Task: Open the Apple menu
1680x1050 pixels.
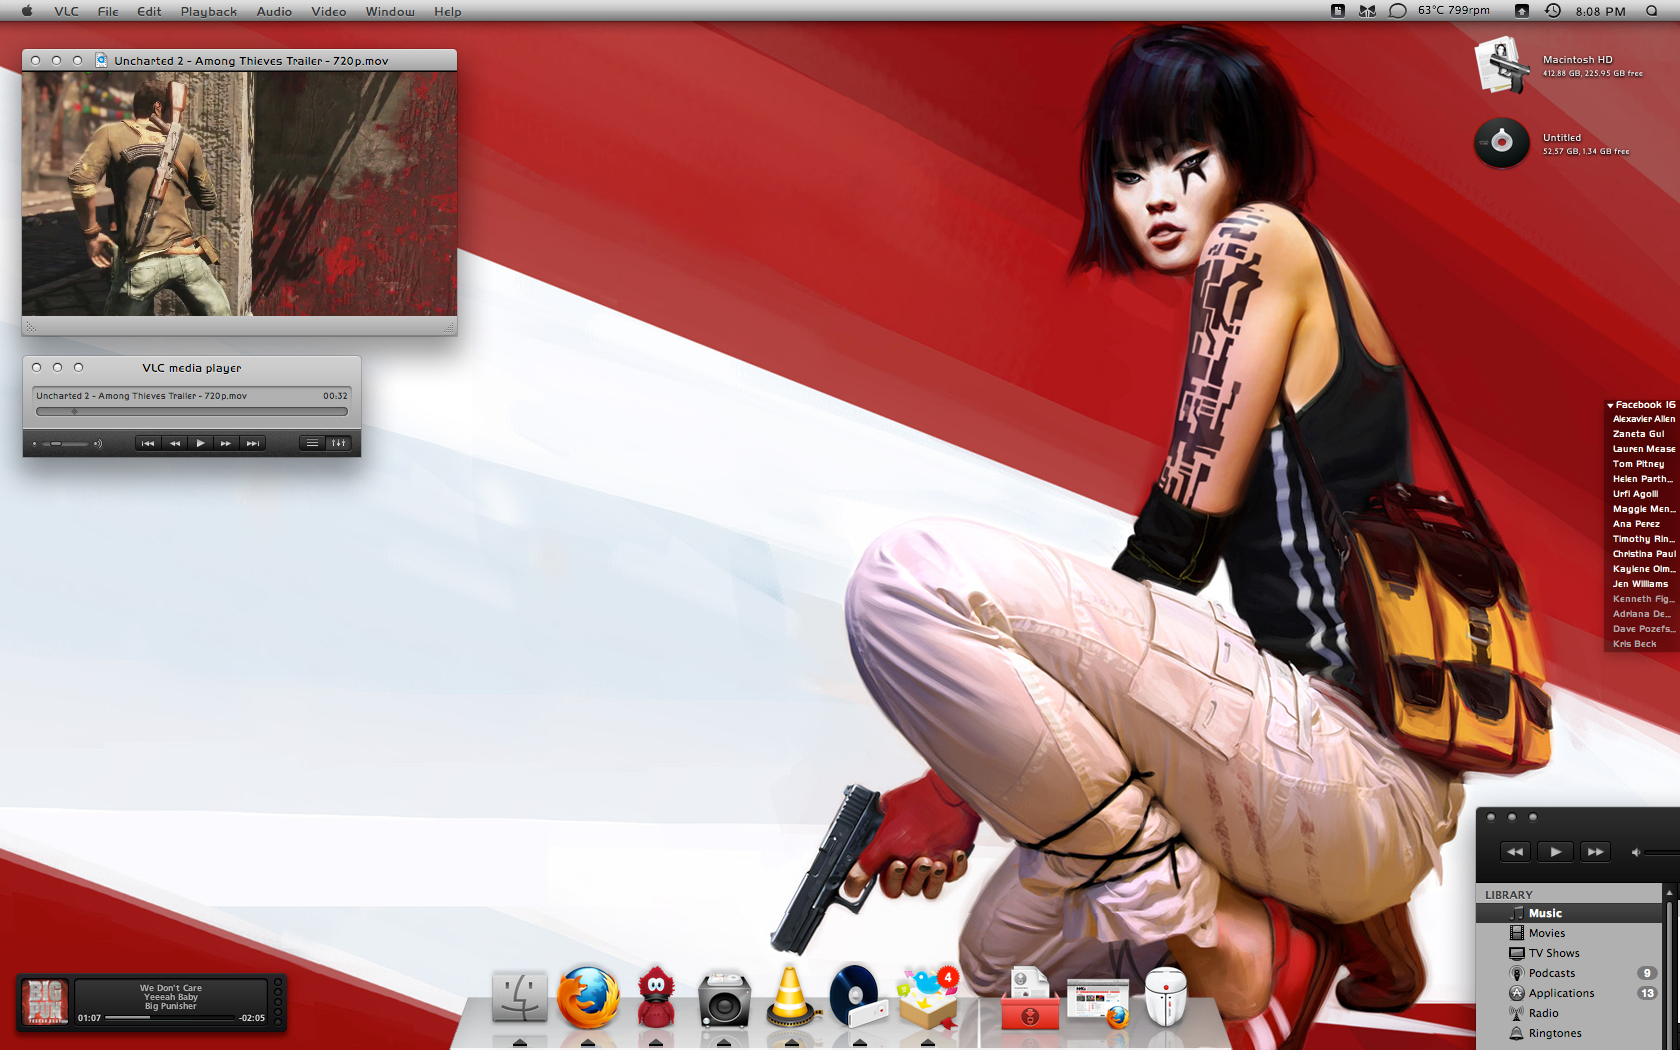Action: 27,11
